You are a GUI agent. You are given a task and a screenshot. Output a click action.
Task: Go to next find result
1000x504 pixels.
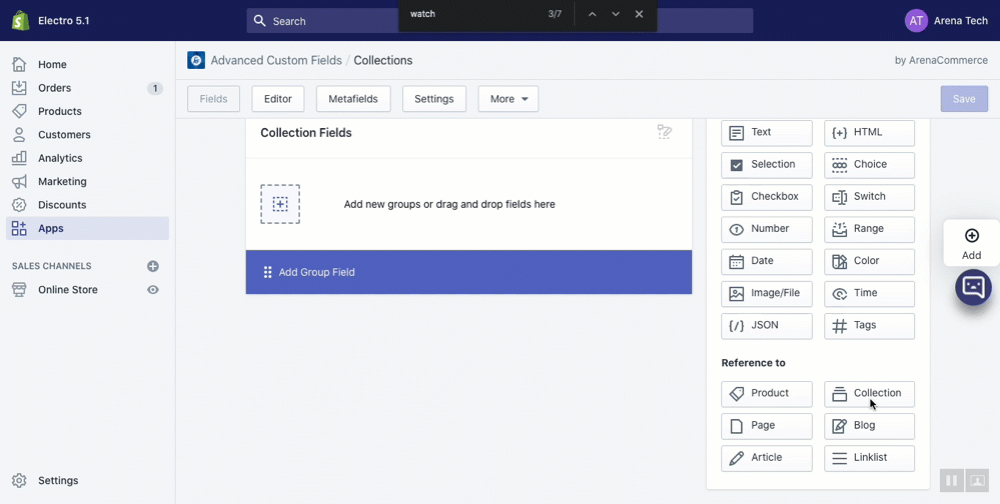pos(615,14)
